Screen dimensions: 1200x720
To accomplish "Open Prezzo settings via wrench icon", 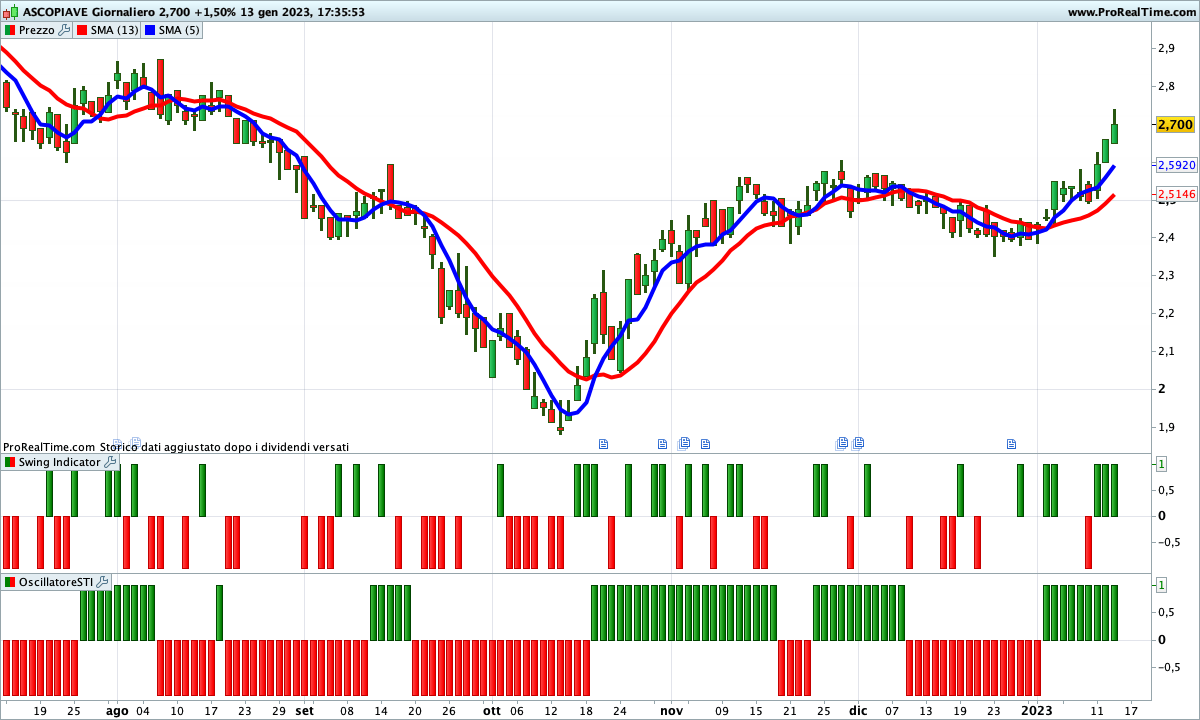I will pyautogui.click(x=65, y=30).
